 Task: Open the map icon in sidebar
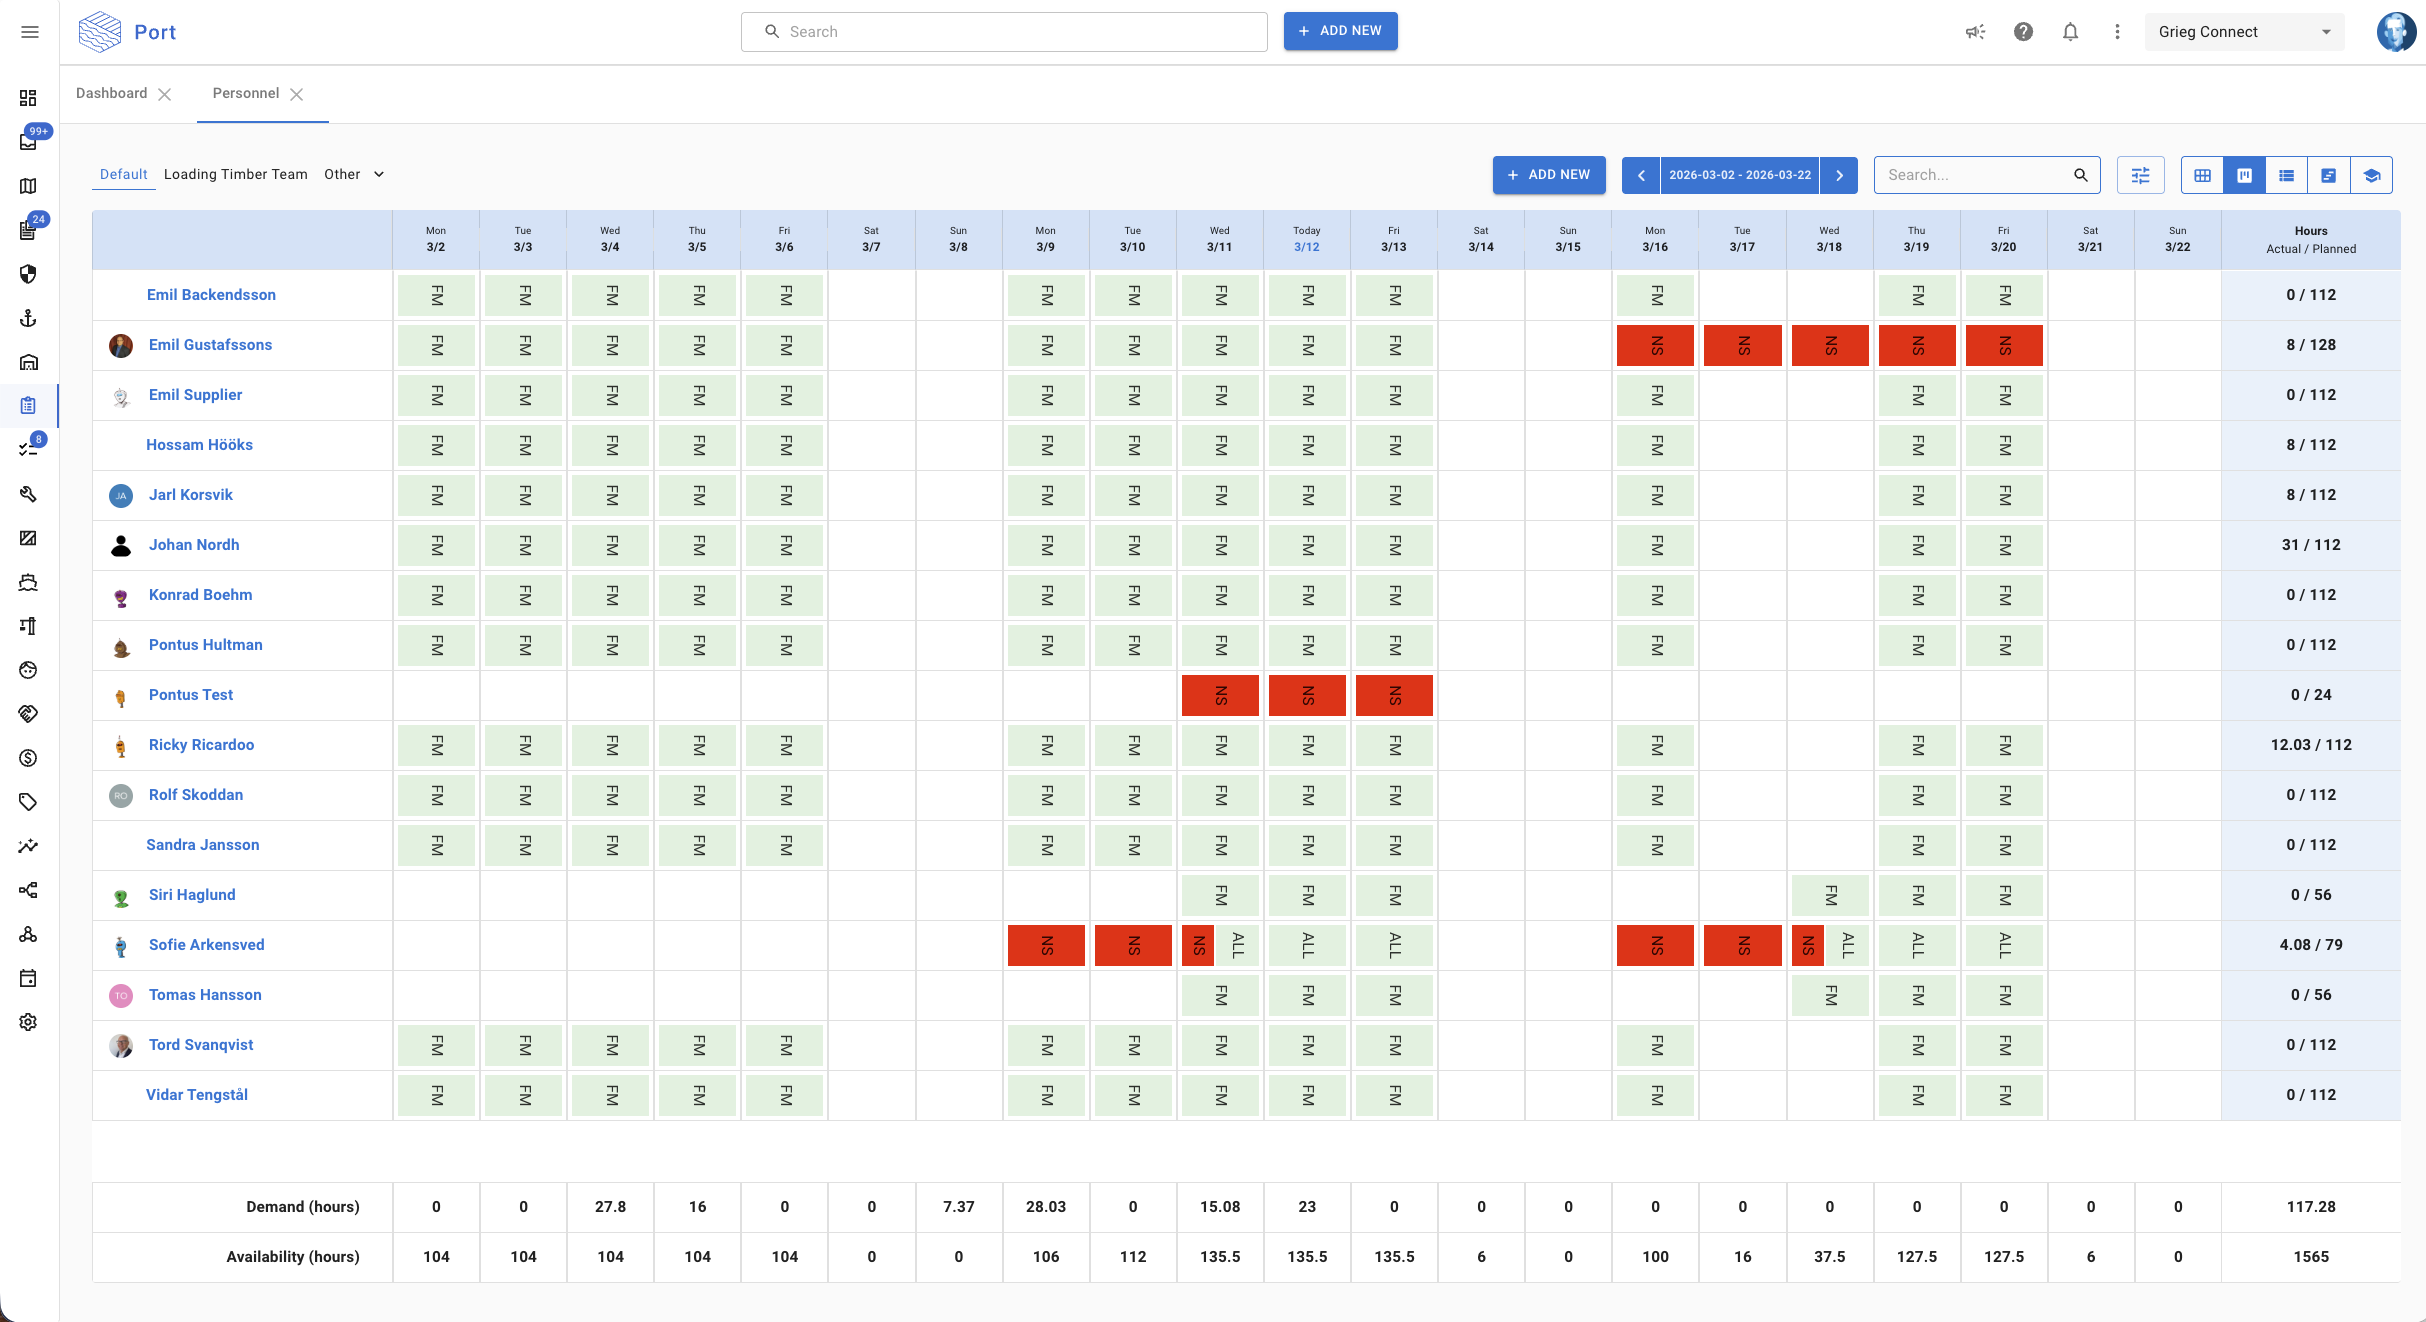pyautogui.click(x=28, y=186)
